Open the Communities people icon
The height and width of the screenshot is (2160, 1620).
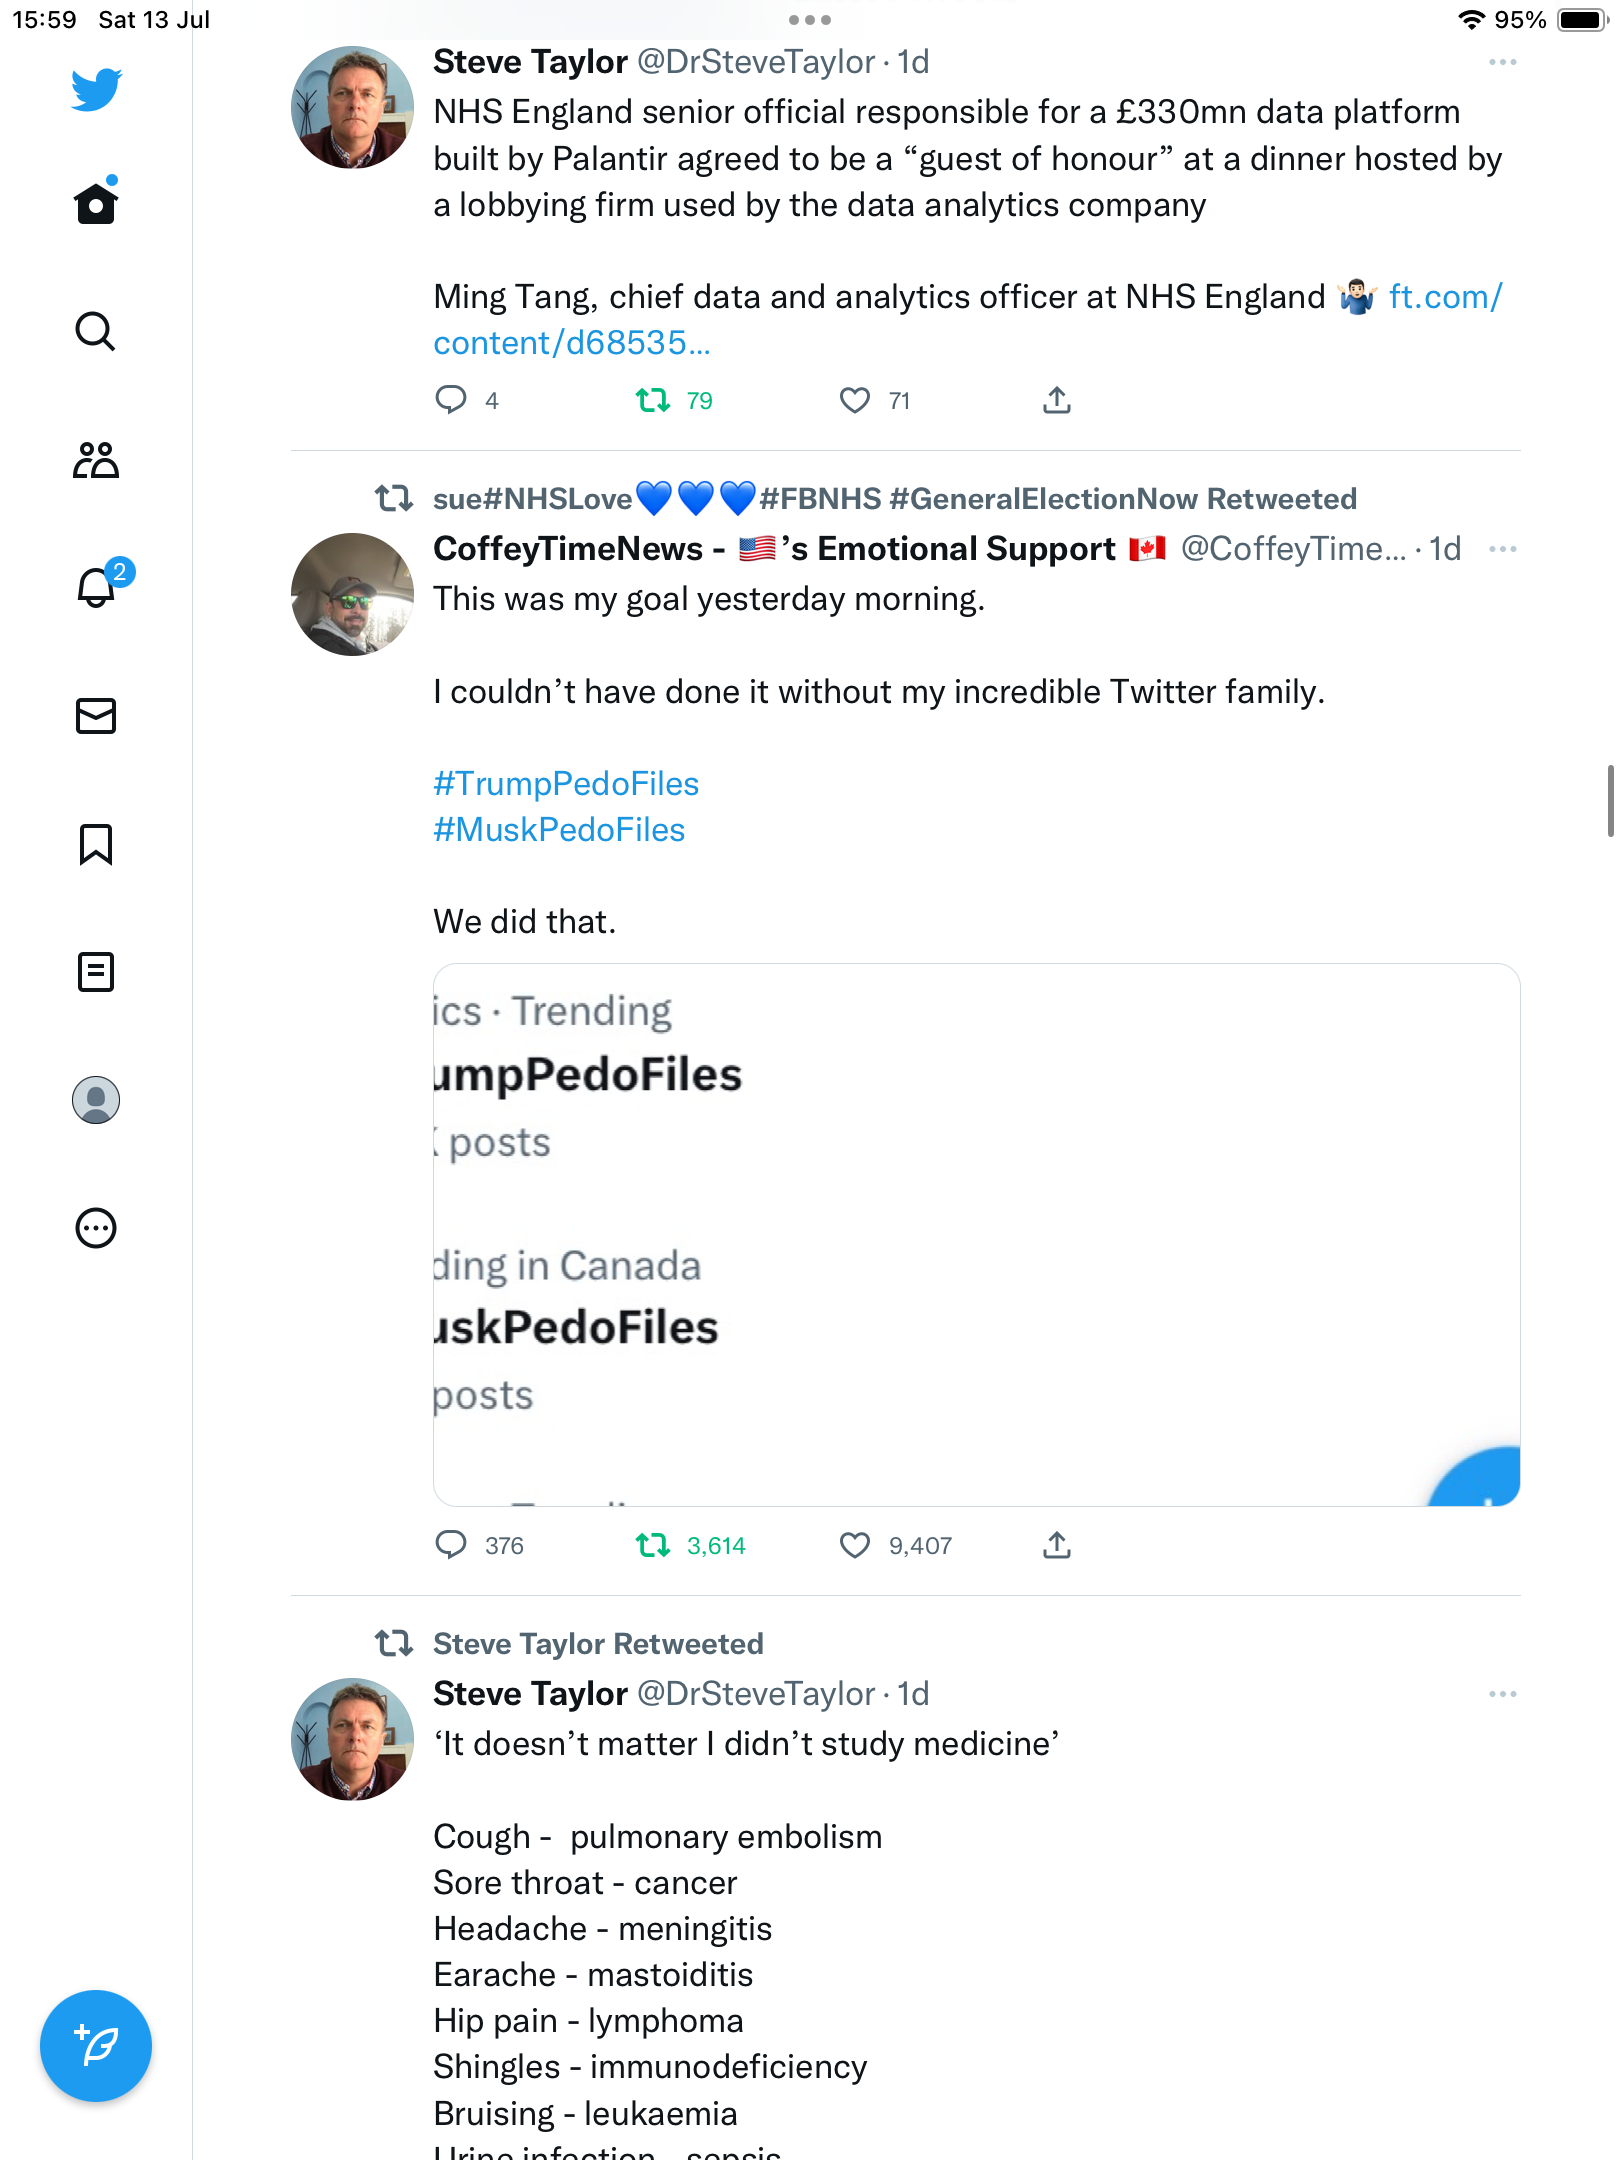pos(96,460)
